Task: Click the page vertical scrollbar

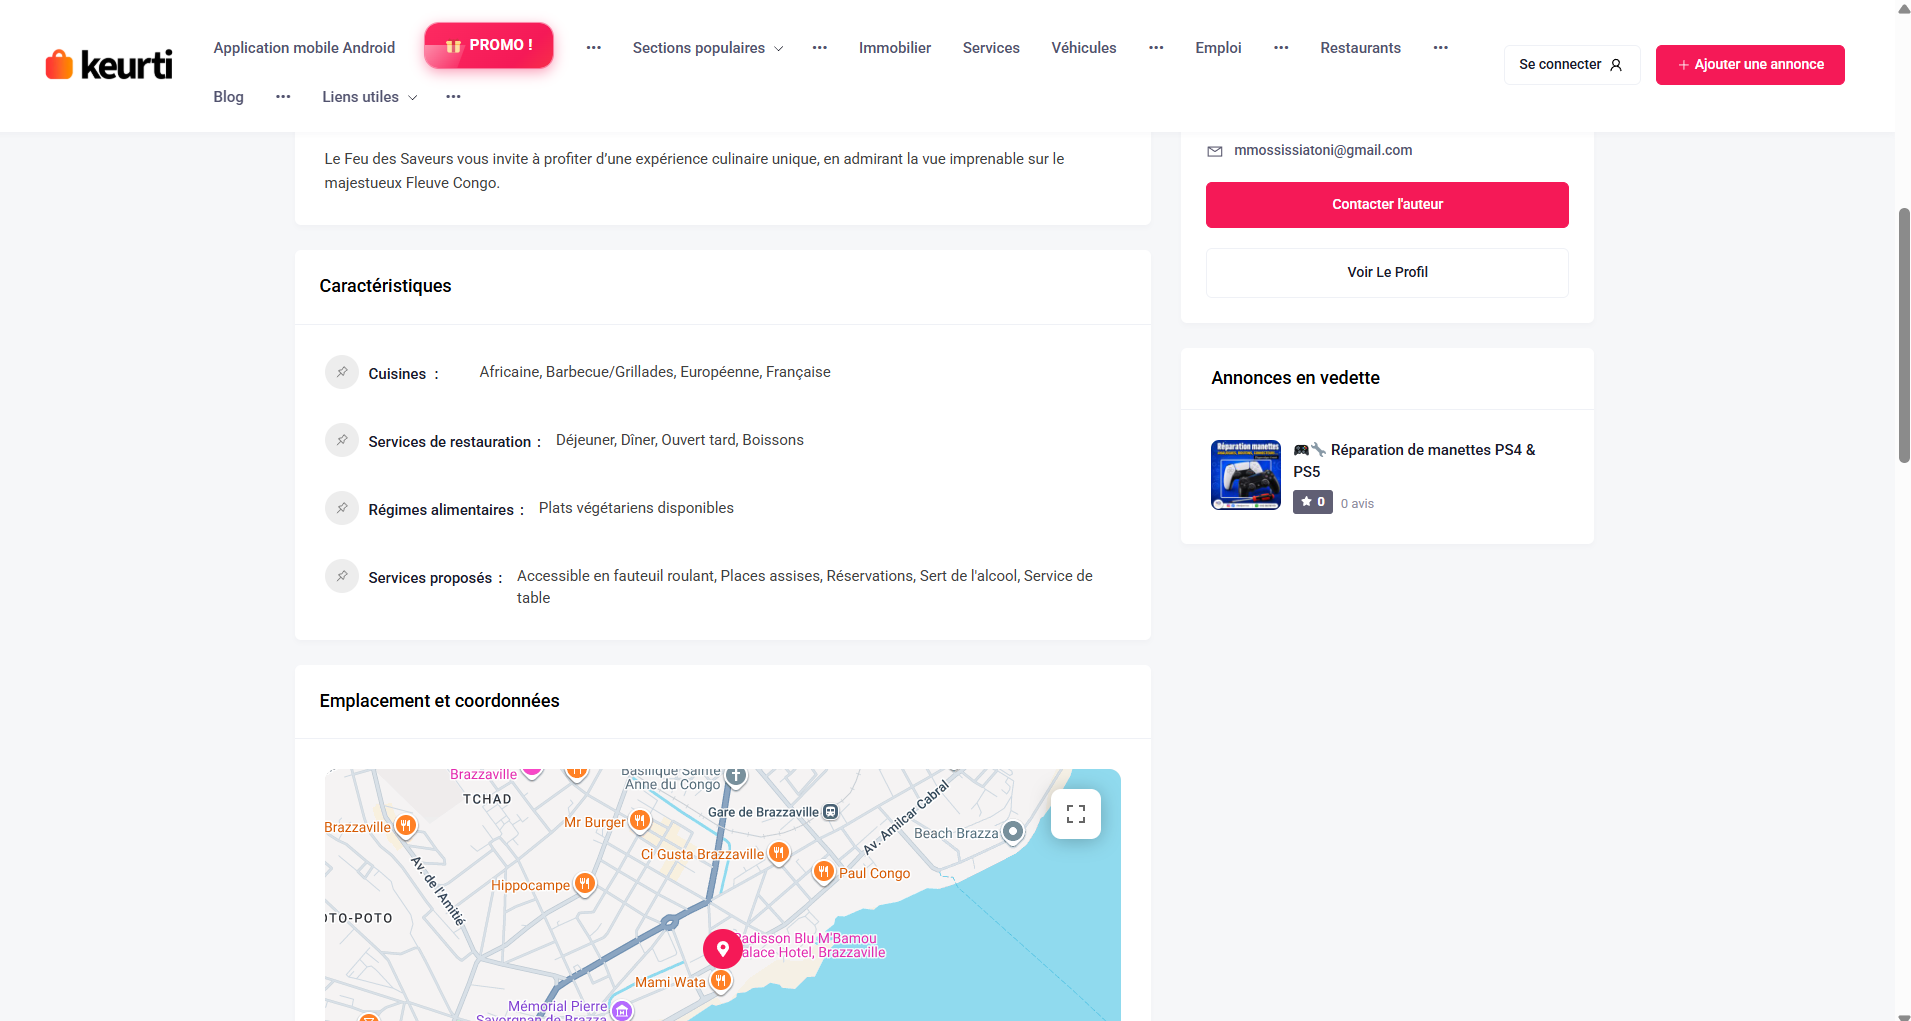Action: tap(1904, 335)
